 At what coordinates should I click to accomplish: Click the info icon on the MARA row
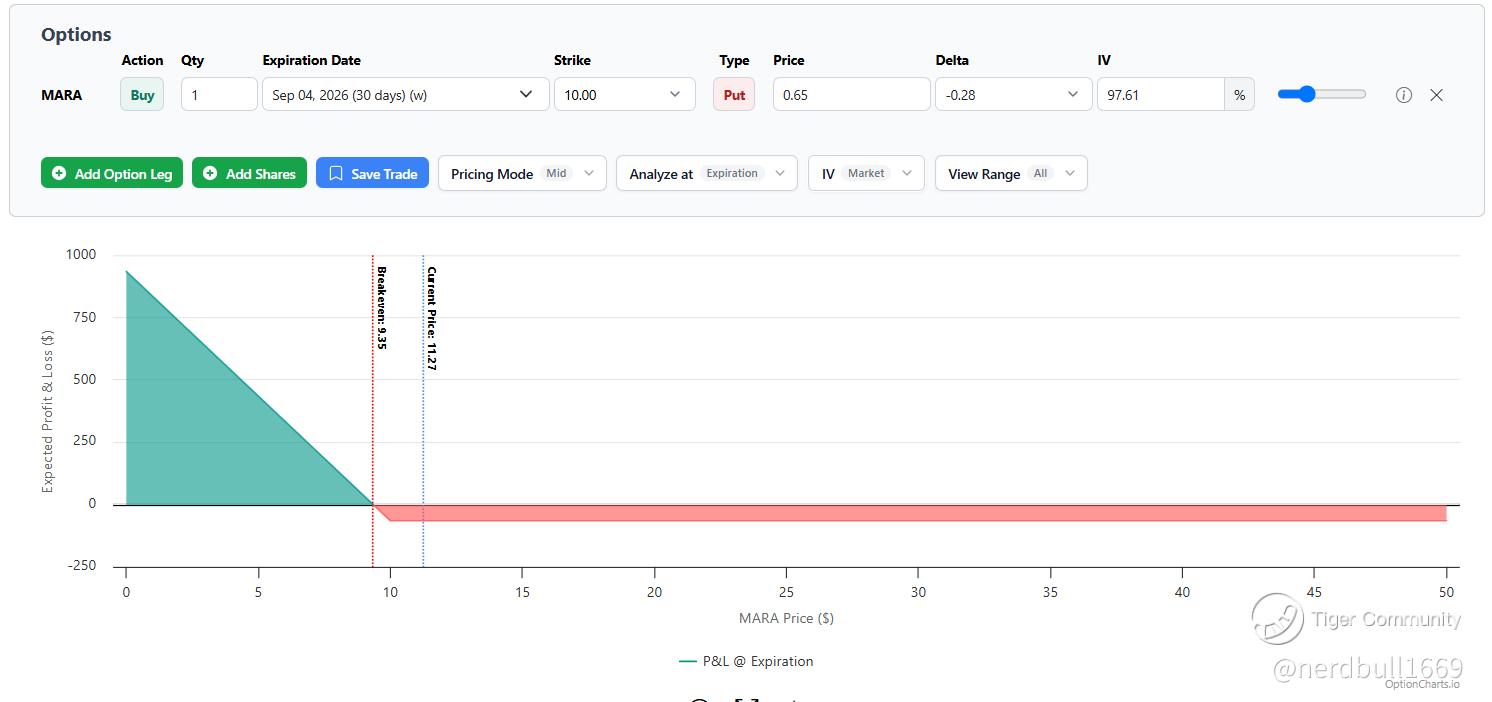(1404, 95)
